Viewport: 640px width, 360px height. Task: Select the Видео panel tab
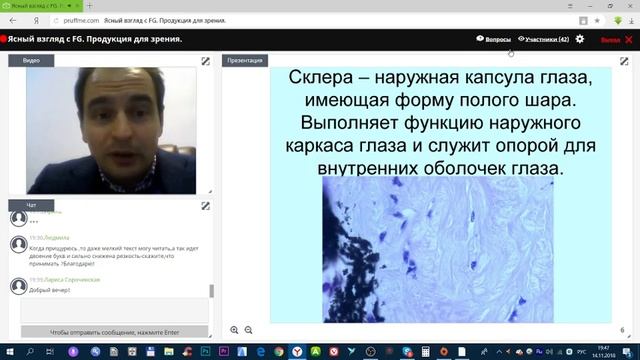tap(31, 60)
